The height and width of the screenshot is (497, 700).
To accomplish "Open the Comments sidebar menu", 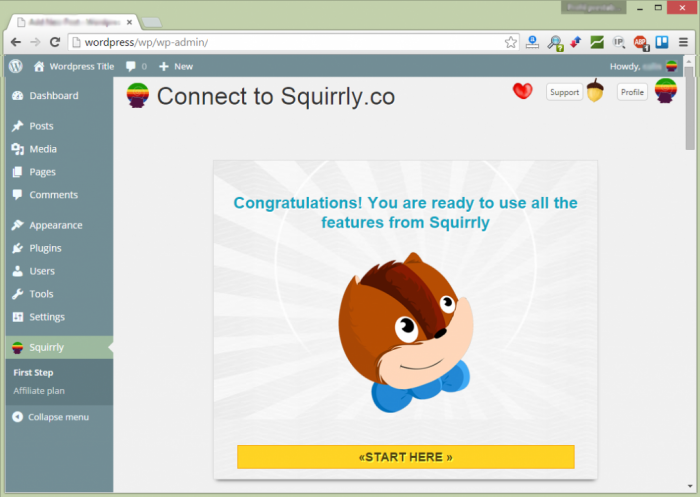I will click(59, 195).
